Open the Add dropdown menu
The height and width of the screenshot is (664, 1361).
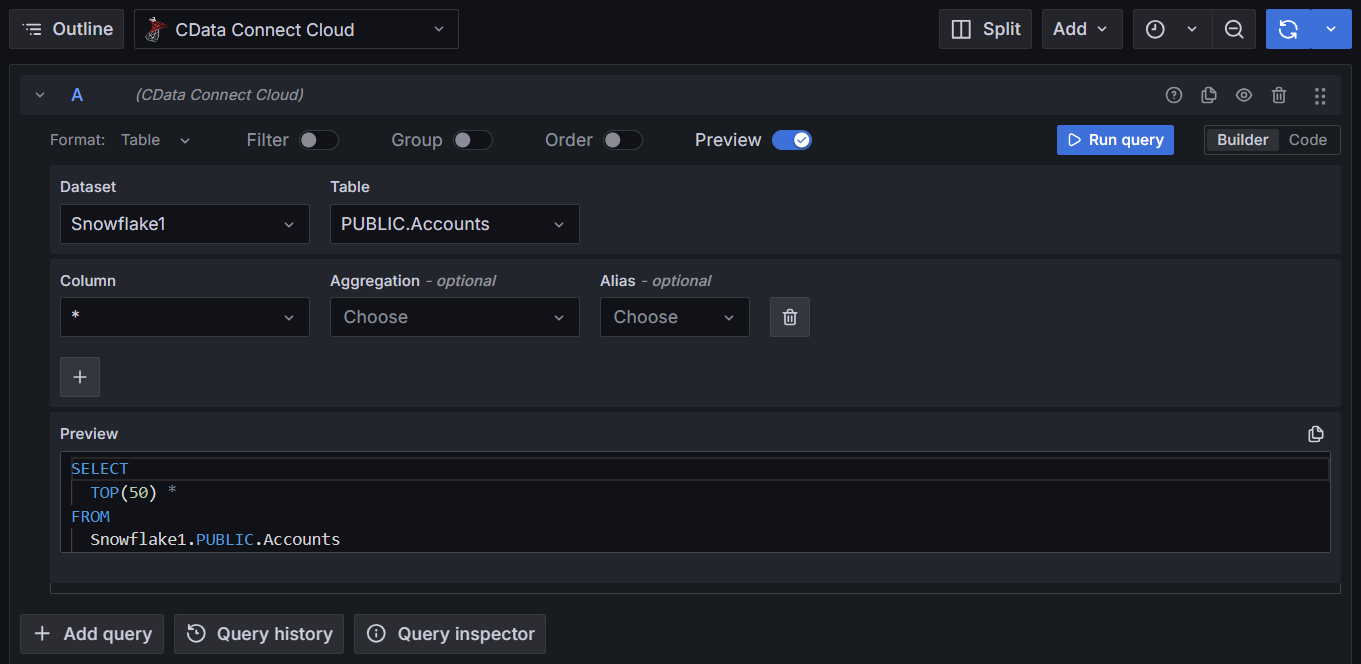coord(1082,29)
